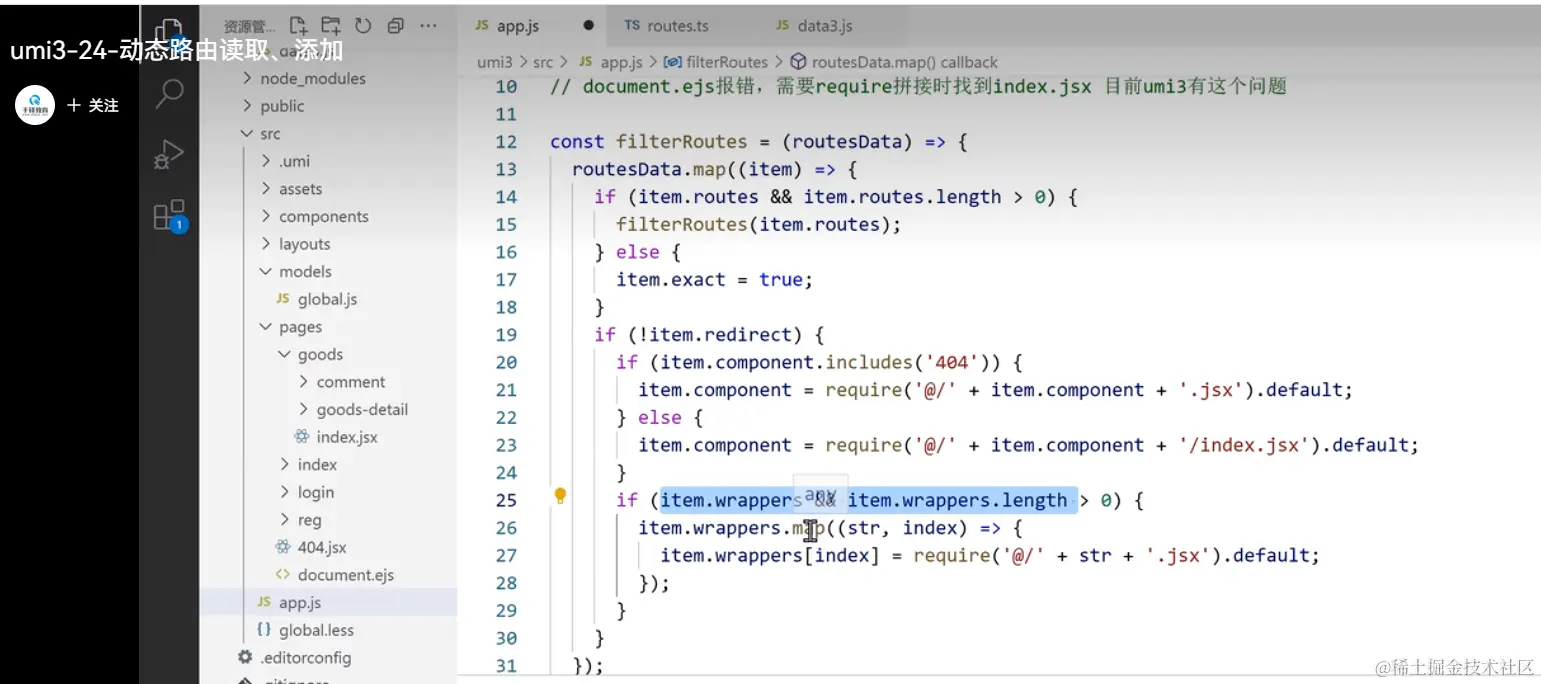Collapse the pages folder chevron
This screenshot has width=1541, height=684.
tap(265, 327)
